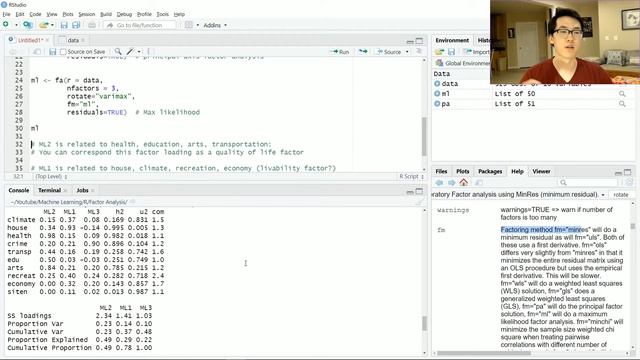Click the New File plus icon
Viewport: 640px width, 360px height.
click(6, 25)
